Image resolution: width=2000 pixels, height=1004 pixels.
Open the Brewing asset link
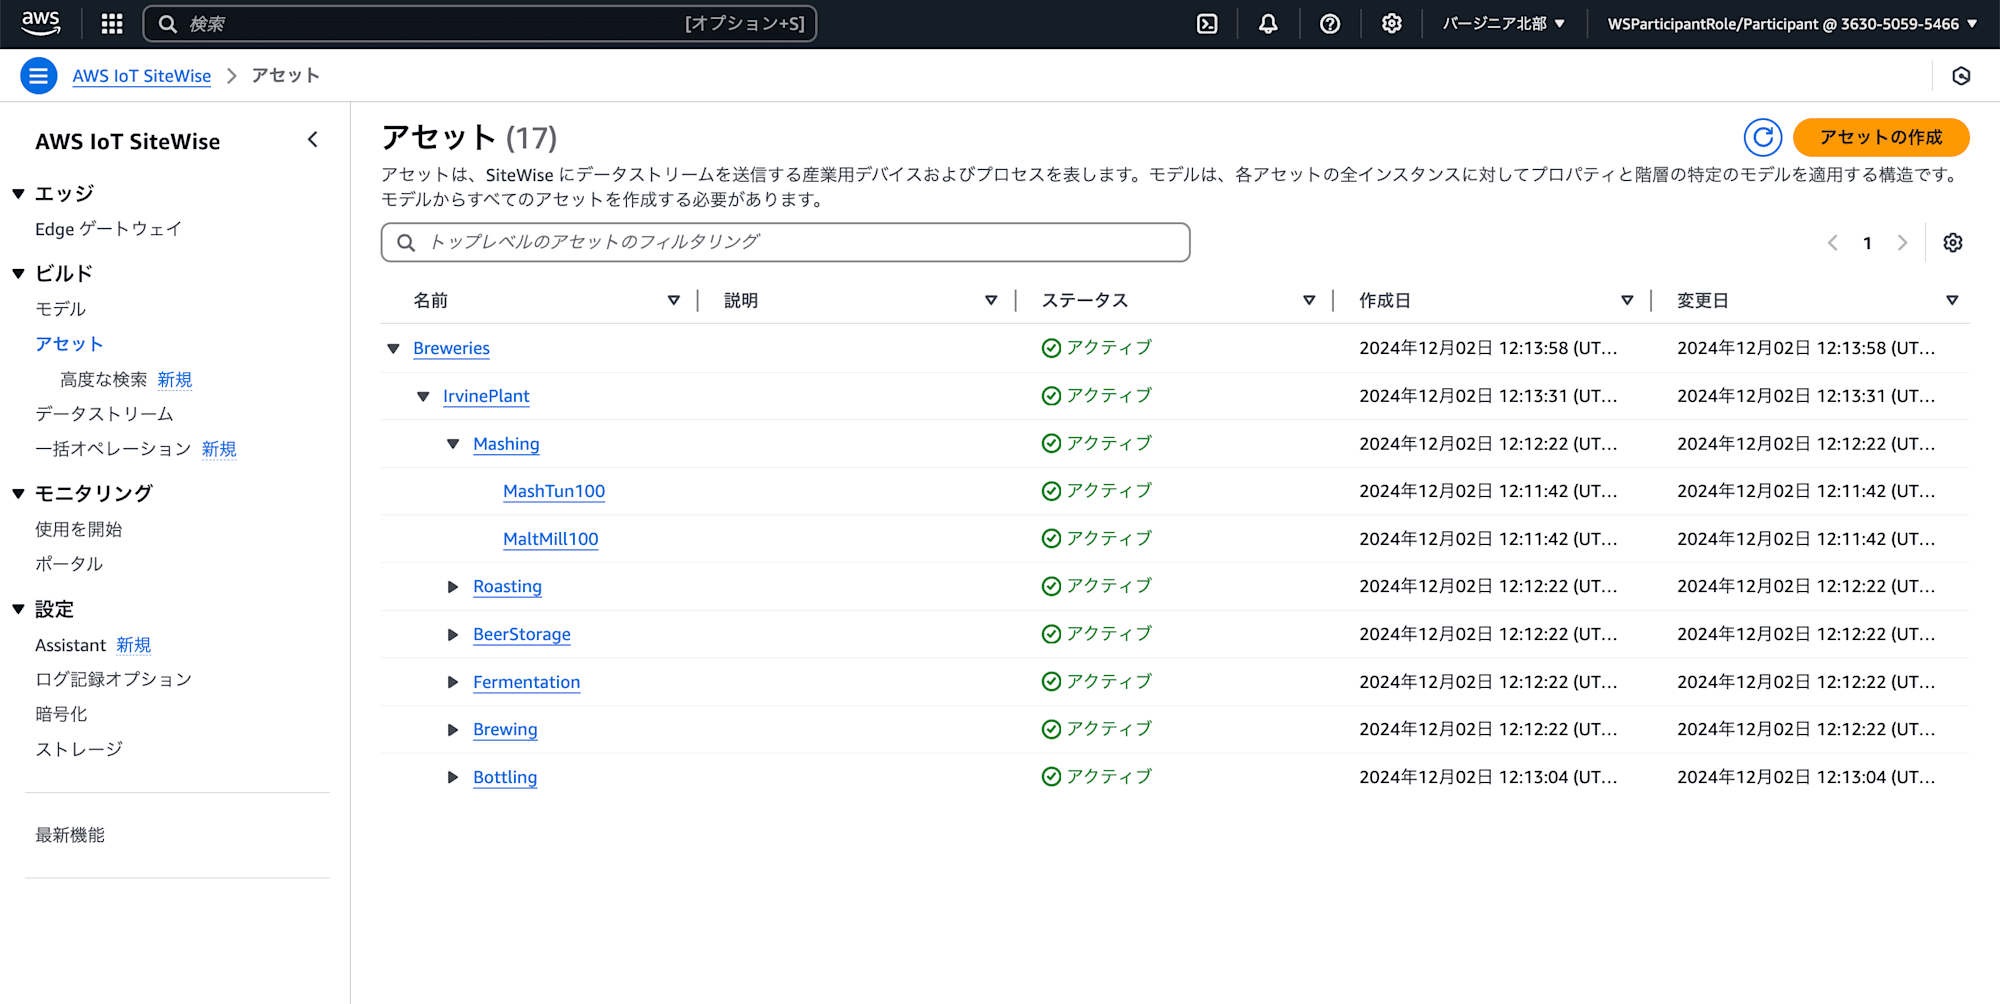pyautogui.click(x=505, y=730)
